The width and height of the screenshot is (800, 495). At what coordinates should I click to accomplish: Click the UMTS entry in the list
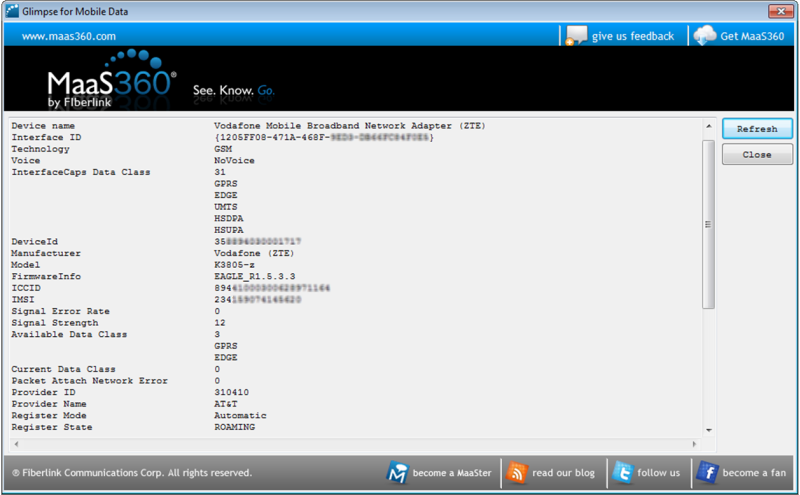(226, 207)
